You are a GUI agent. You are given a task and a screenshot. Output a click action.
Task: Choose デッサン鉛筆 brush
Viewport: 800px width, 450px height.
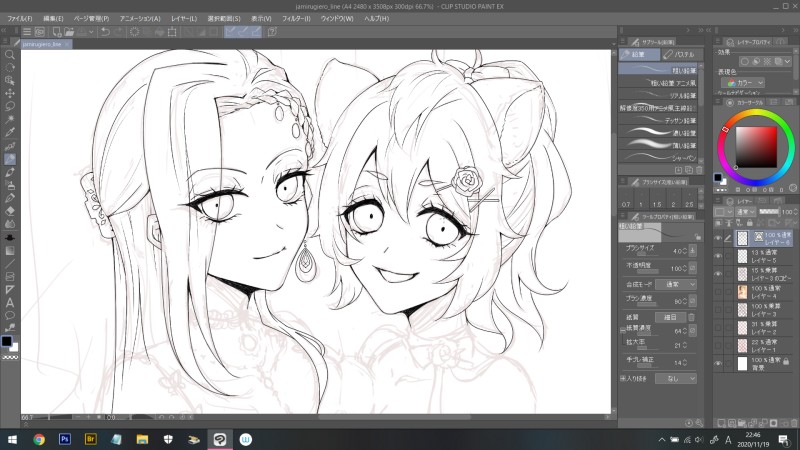658,120
